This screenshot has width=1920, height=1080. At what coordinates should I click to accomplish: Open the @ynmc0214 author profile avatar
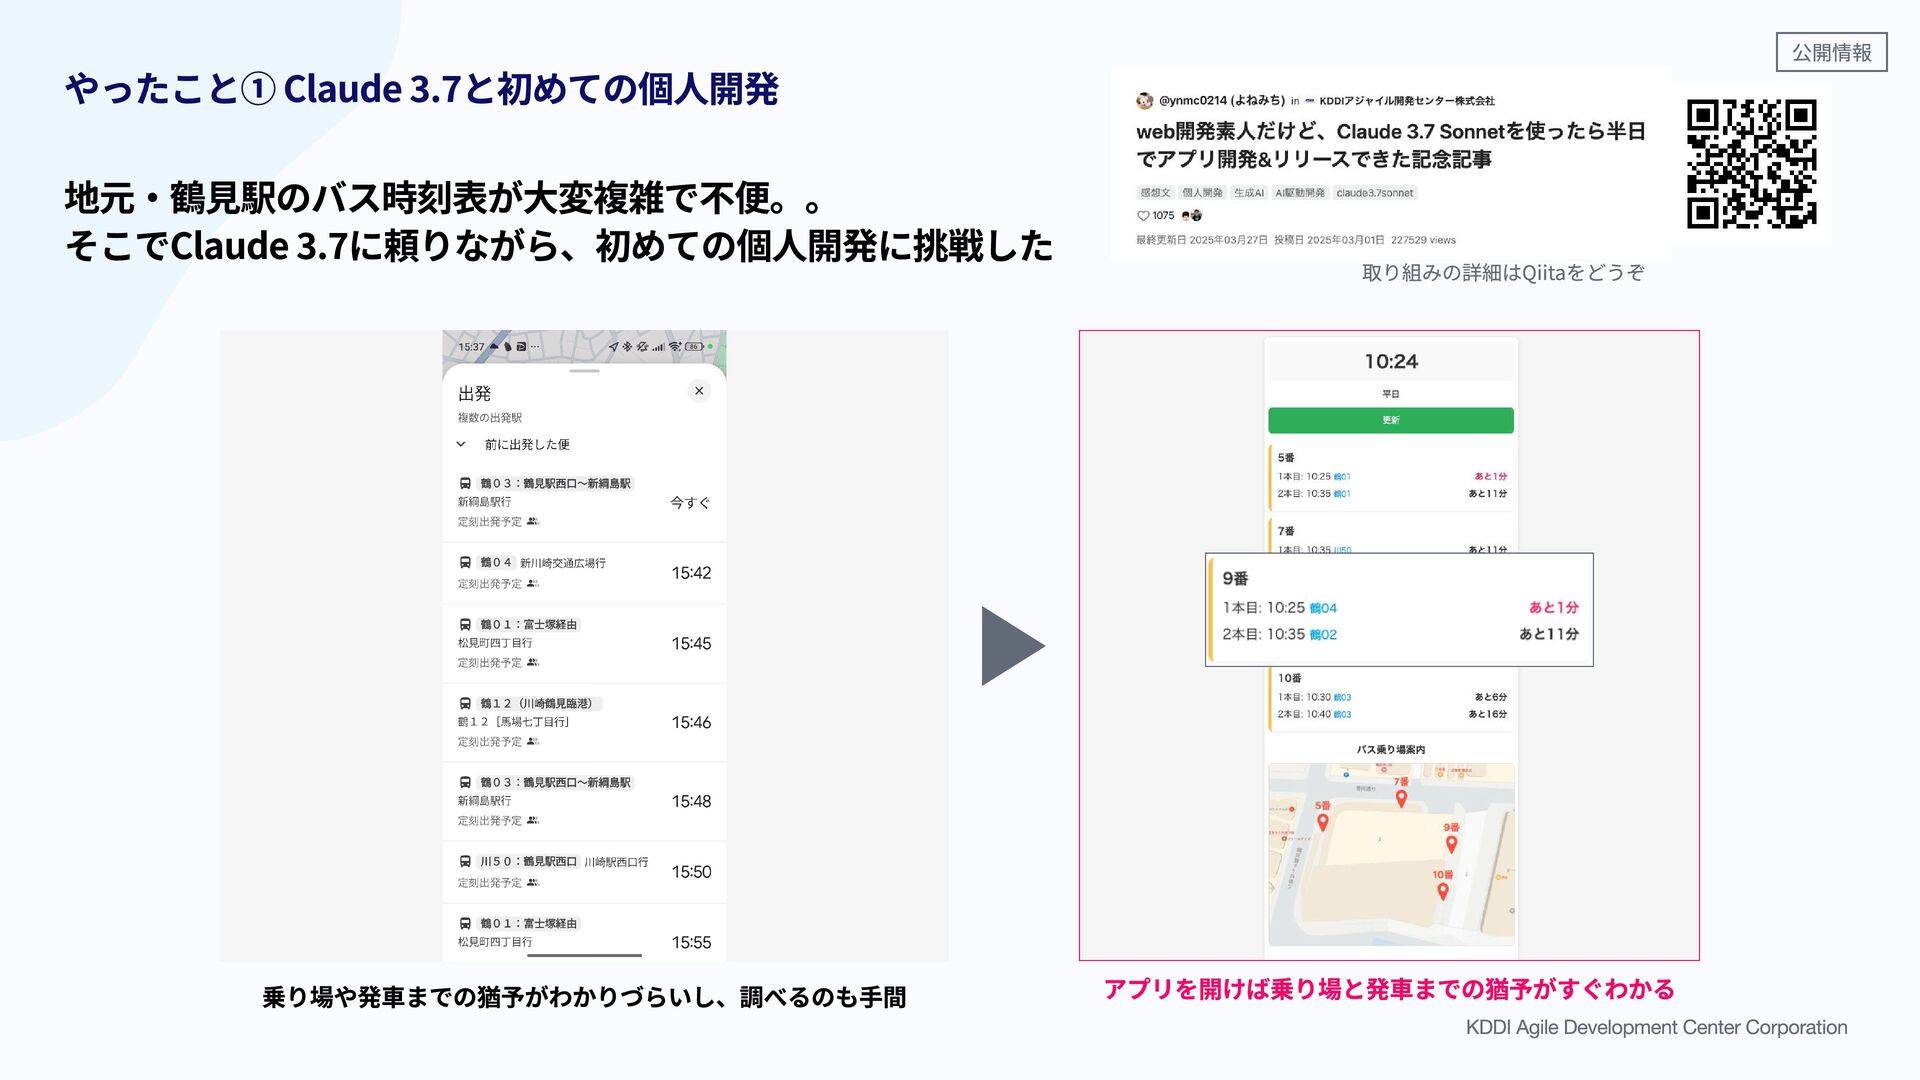pyautogui.click(x=1145, y=101)
